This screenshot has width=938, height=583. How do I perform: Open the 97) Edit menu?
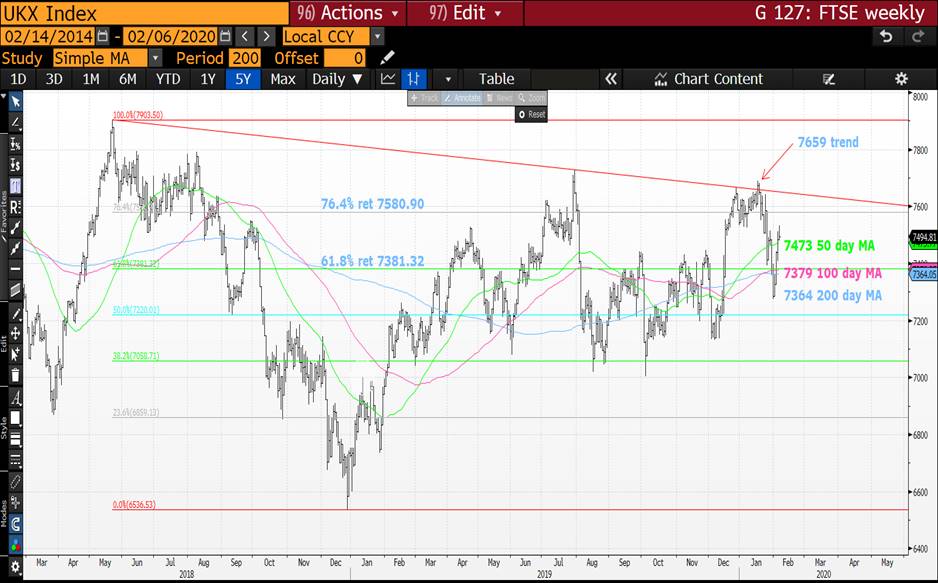click(465, 13)
